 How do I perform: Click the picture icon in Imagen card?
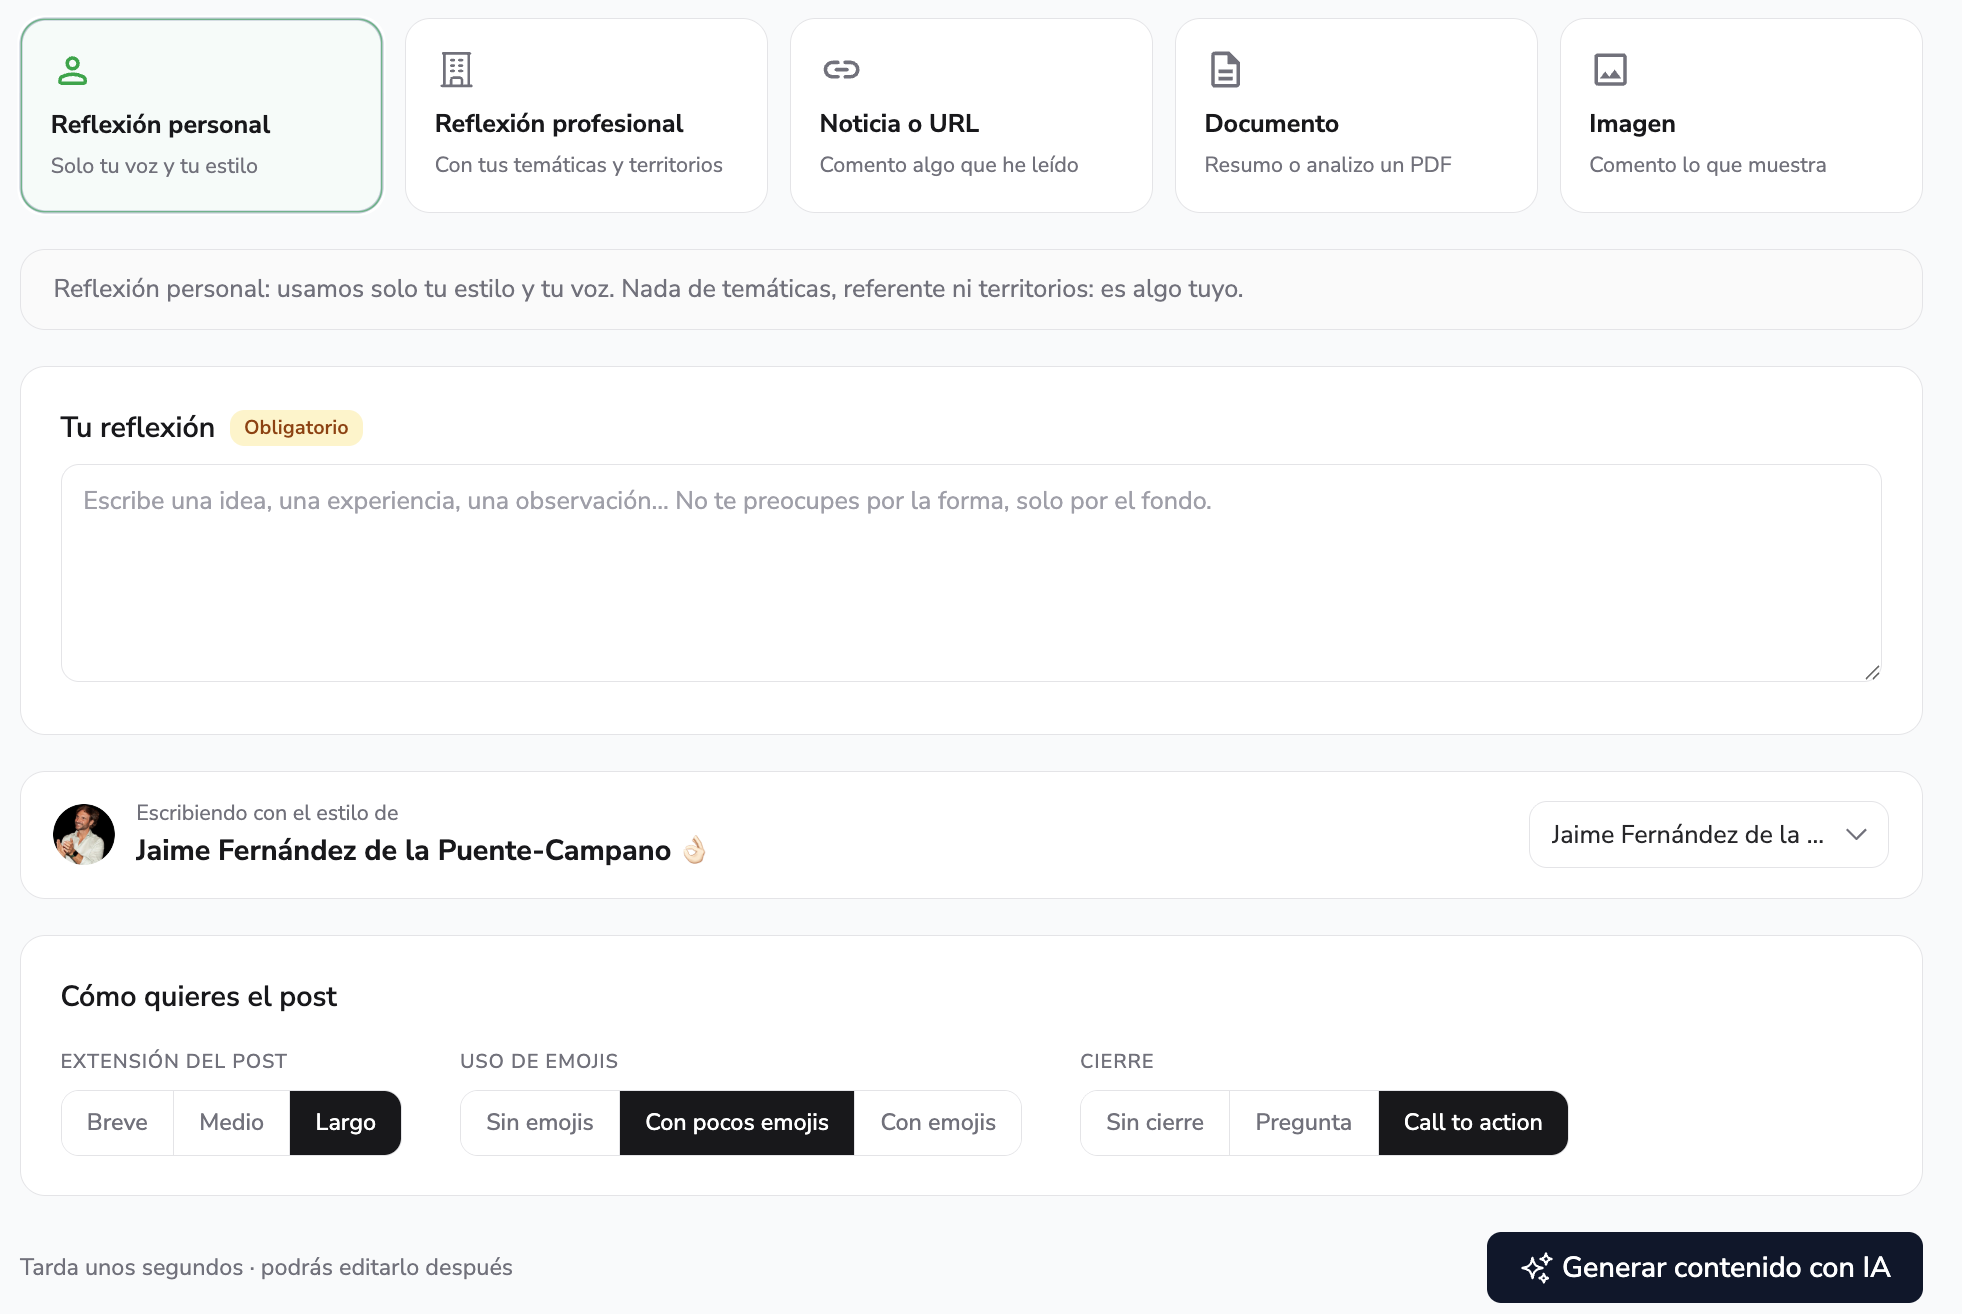pyautogui.click(x=1610, y=70)
